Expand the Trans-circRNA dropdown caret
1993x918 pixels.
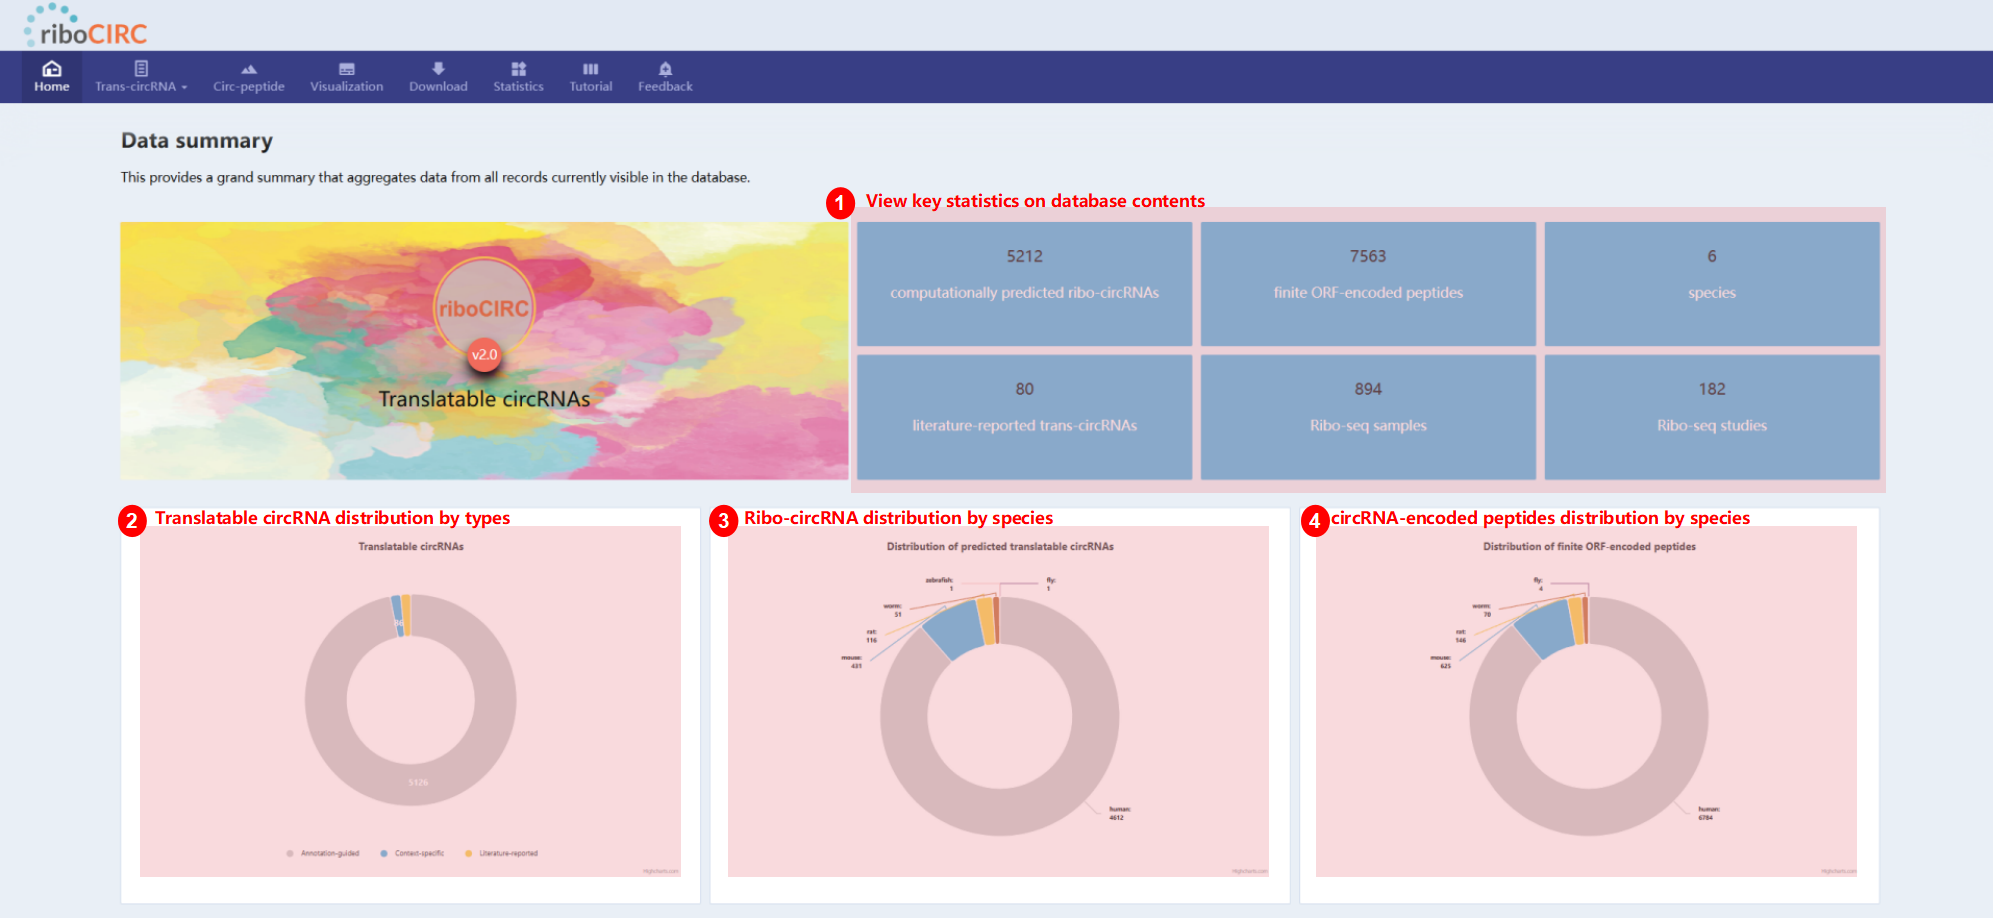(185, 88)
